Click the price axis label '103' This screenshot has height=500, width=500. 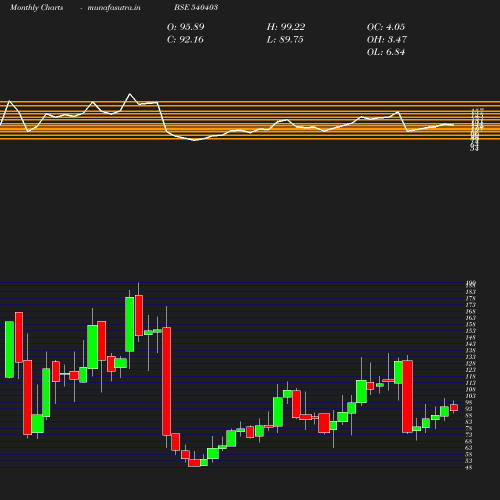click(471, 396)
